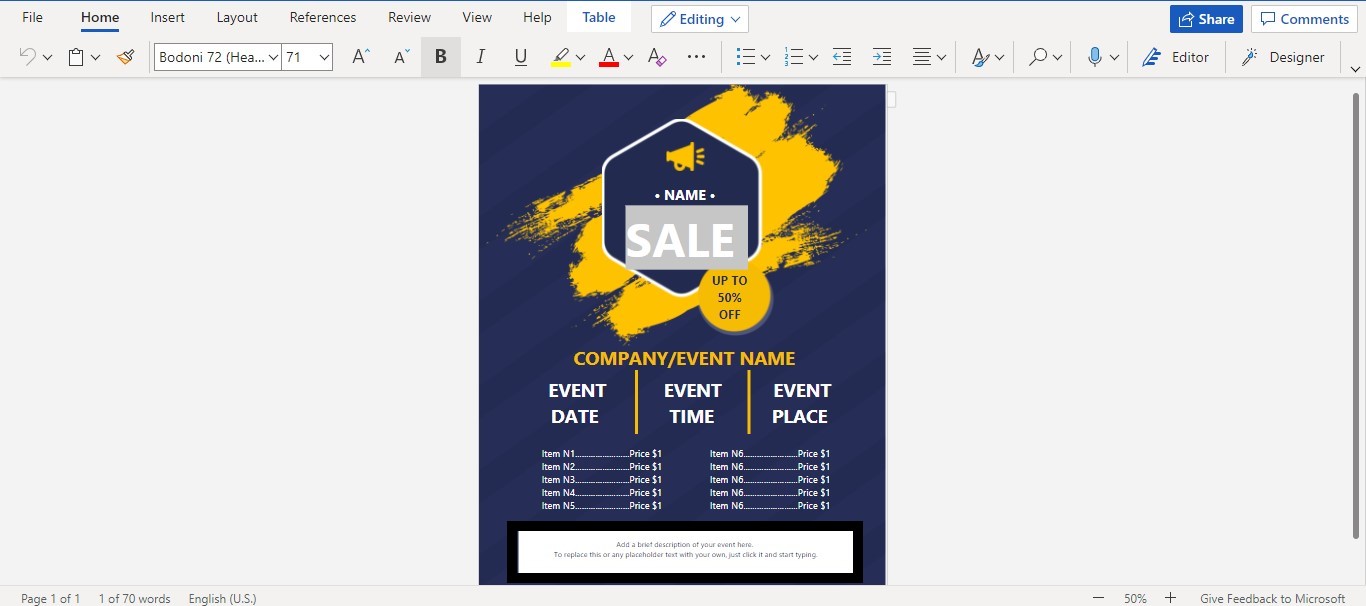The height and width of the screenshot is (606, 1366).
Task: Toggle bold formatting
Action: (x=440, y=57)
